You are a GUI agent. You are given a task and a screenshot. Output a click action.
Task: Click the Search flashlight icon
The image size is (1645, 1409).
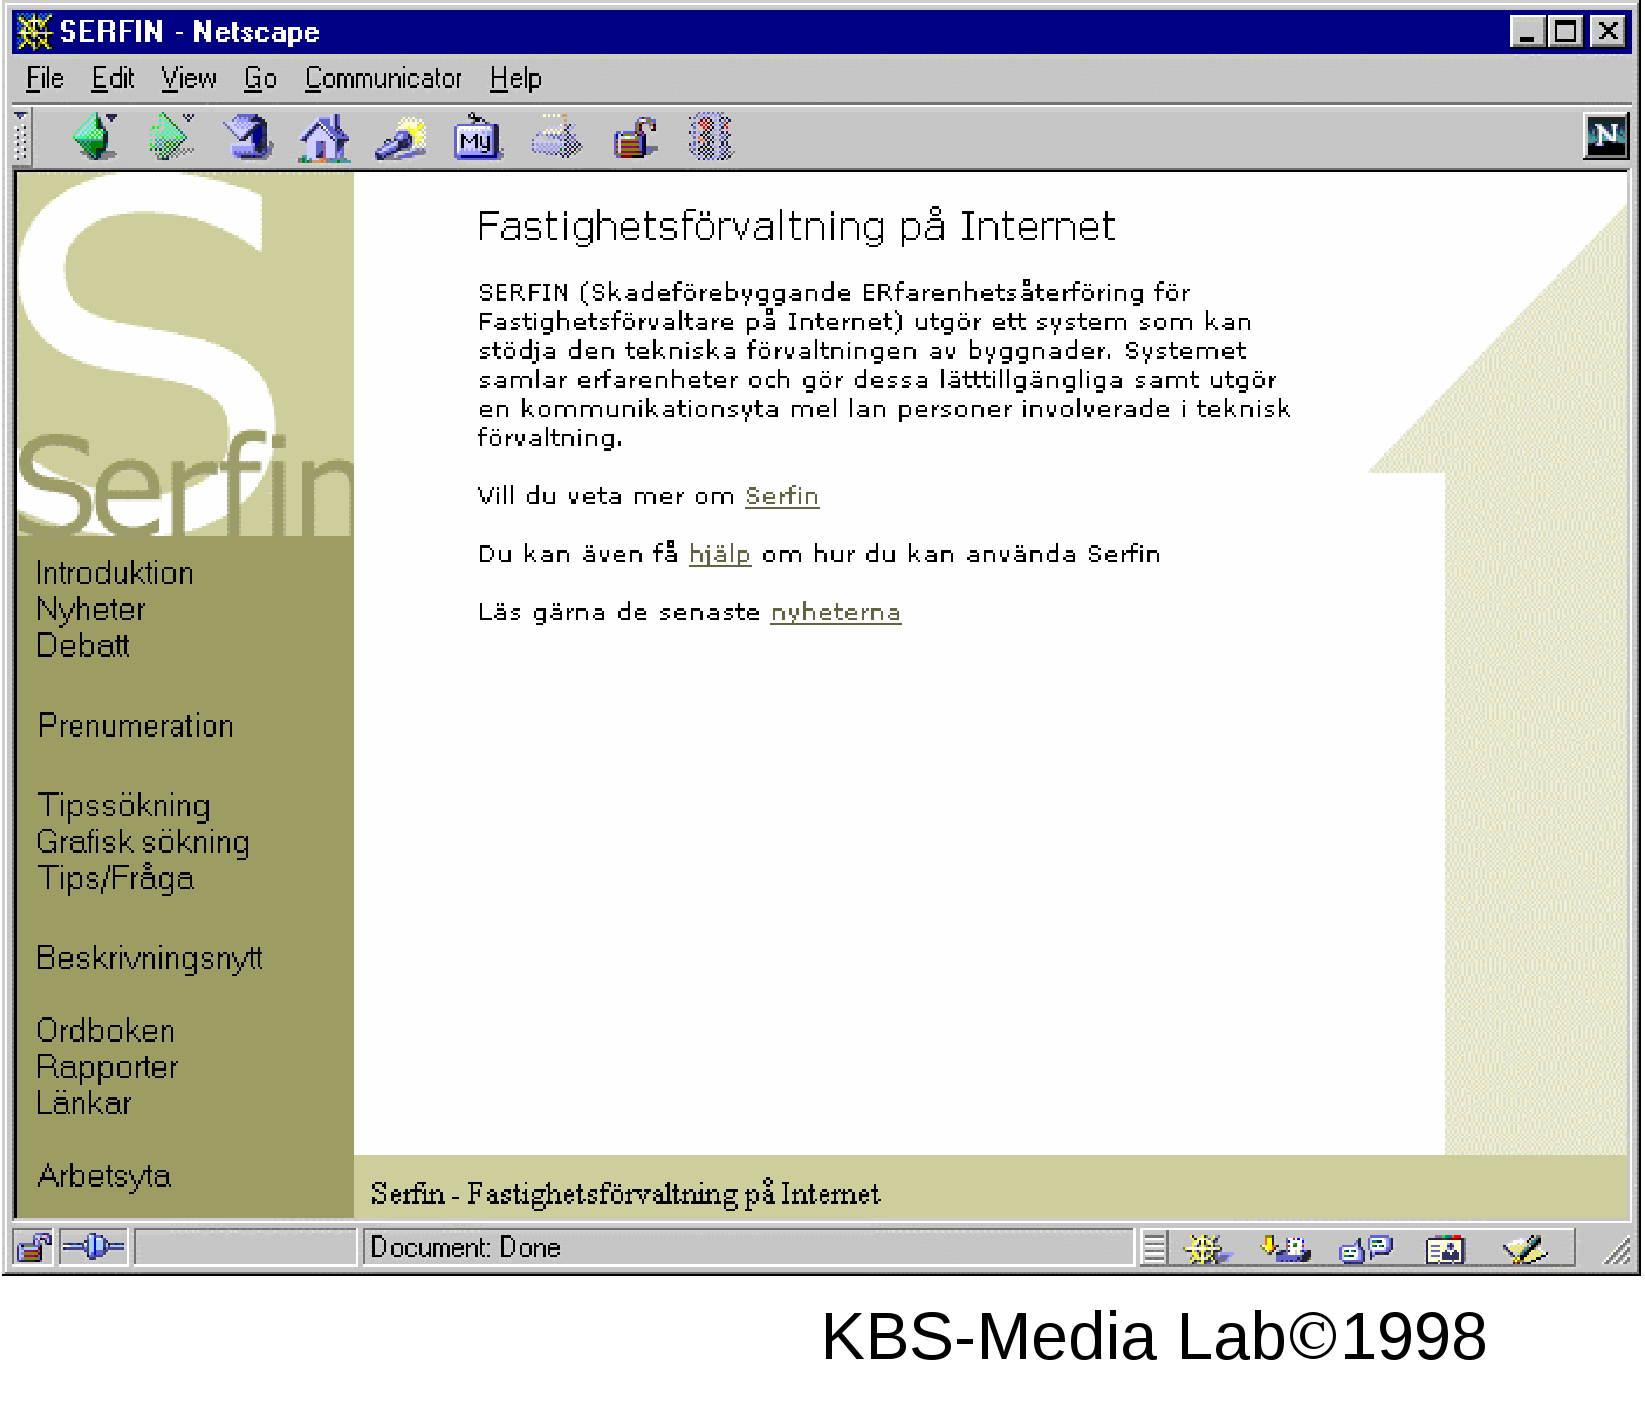400,138
